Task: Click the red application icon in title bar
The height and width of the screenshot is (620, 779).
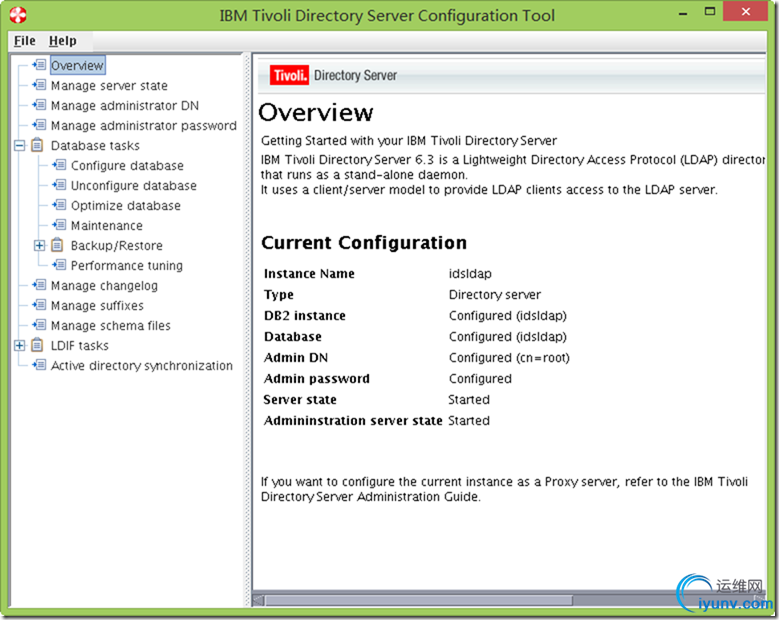Action: (x=18, y=15)
